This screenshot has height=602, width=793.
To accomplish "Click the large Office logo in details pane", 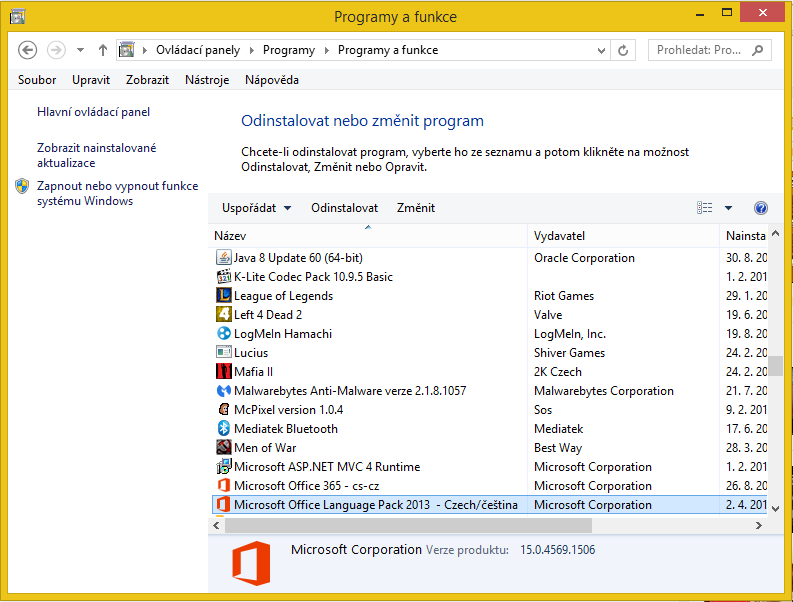I will (x=251, y=563).
